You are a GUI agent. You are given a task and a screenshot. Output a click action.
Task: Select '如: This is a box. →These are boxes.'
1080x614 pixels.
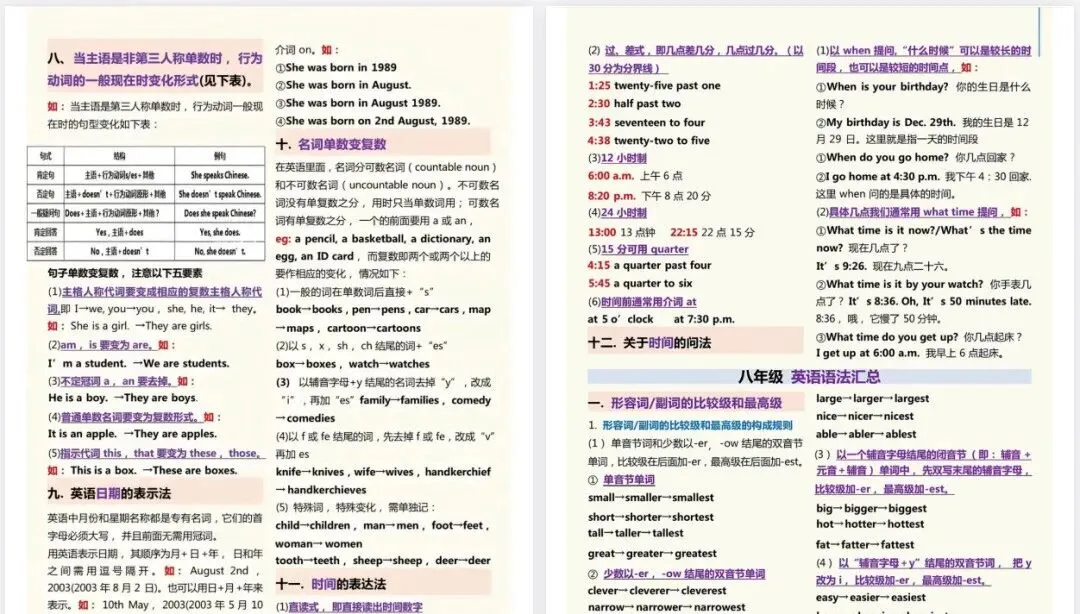coord(143,470)
